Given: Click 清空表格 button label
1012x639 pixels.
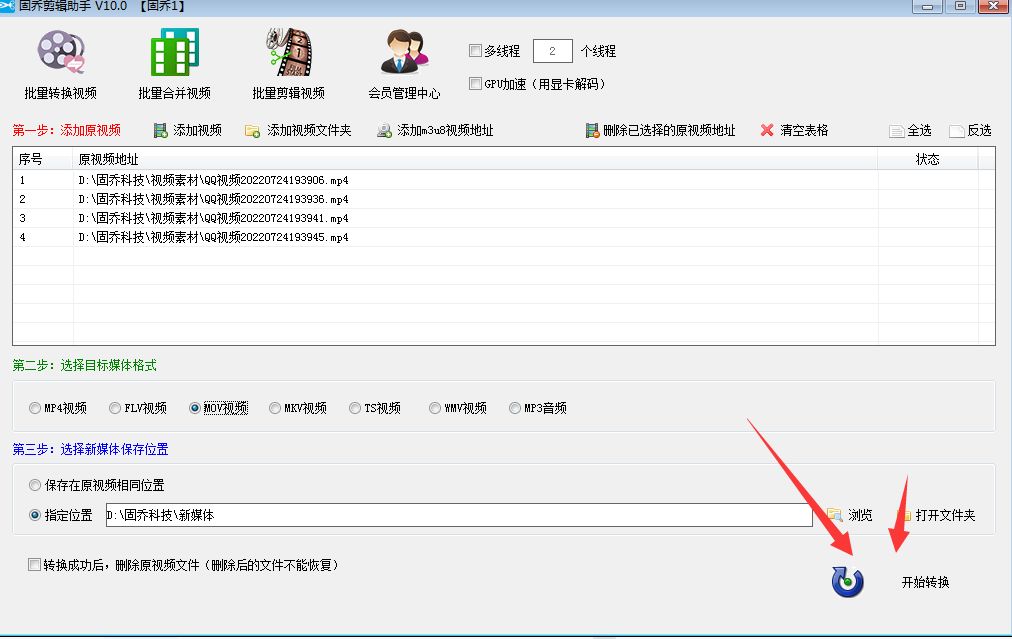Looking at the screenshot, I should 804,130.
